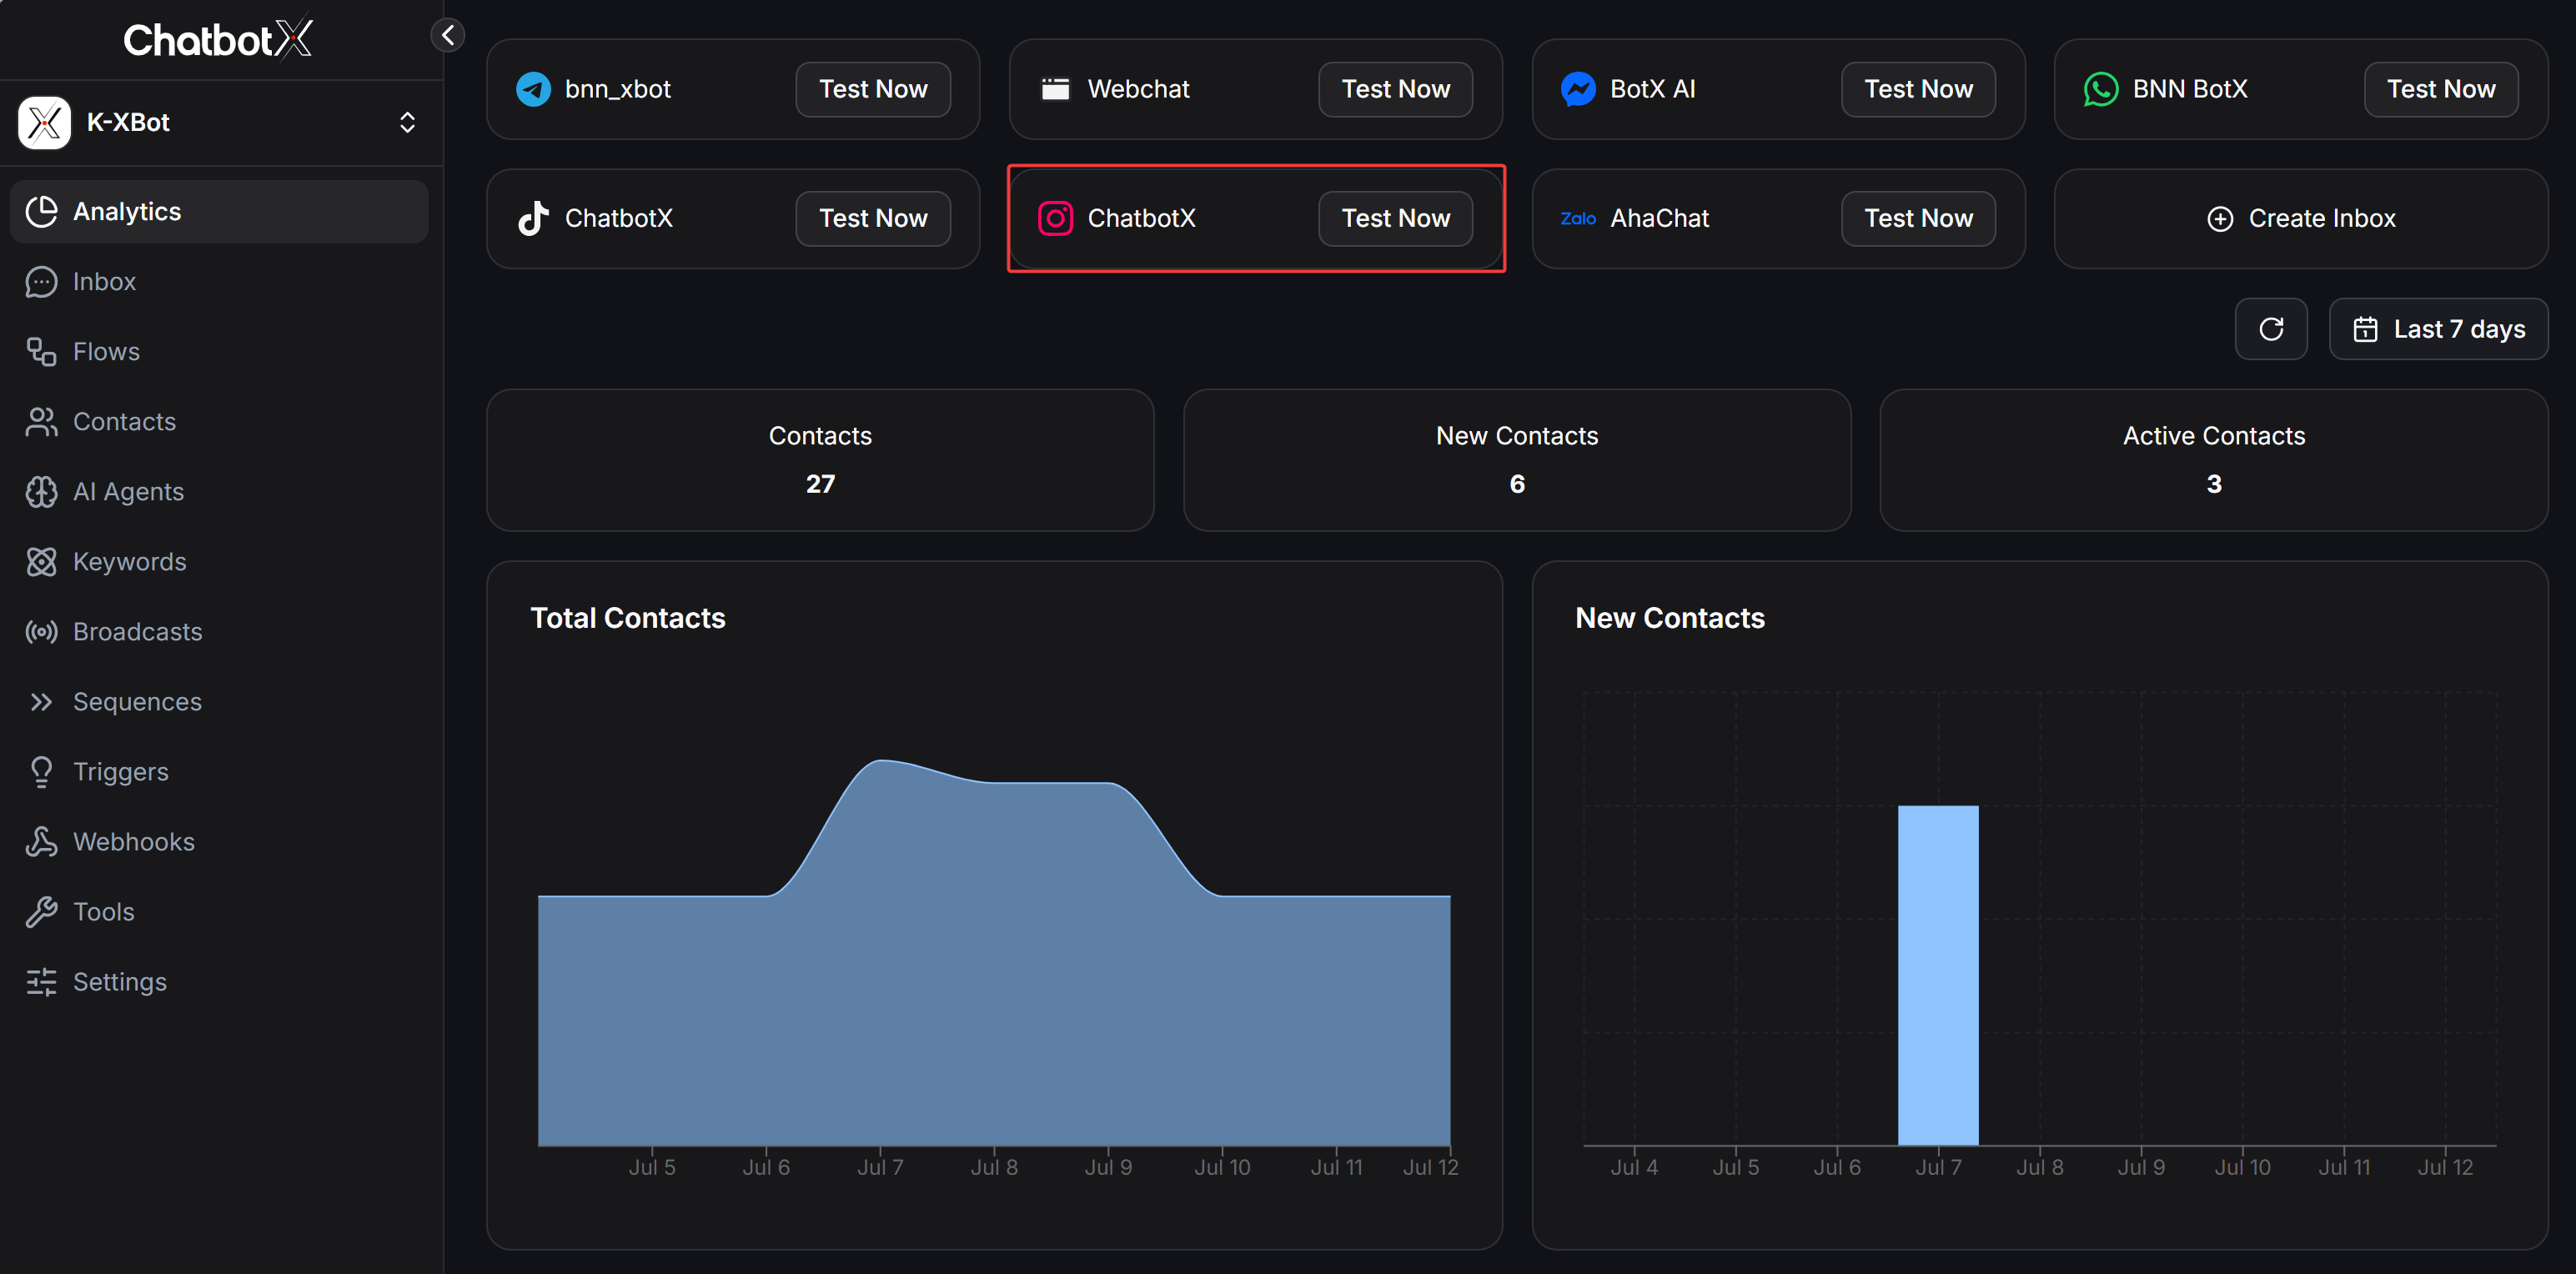Image resolution: width=2576 pixels, height=1274 pixels.
Task: Click the AI Agents brain icon
Action: (41, 491)
